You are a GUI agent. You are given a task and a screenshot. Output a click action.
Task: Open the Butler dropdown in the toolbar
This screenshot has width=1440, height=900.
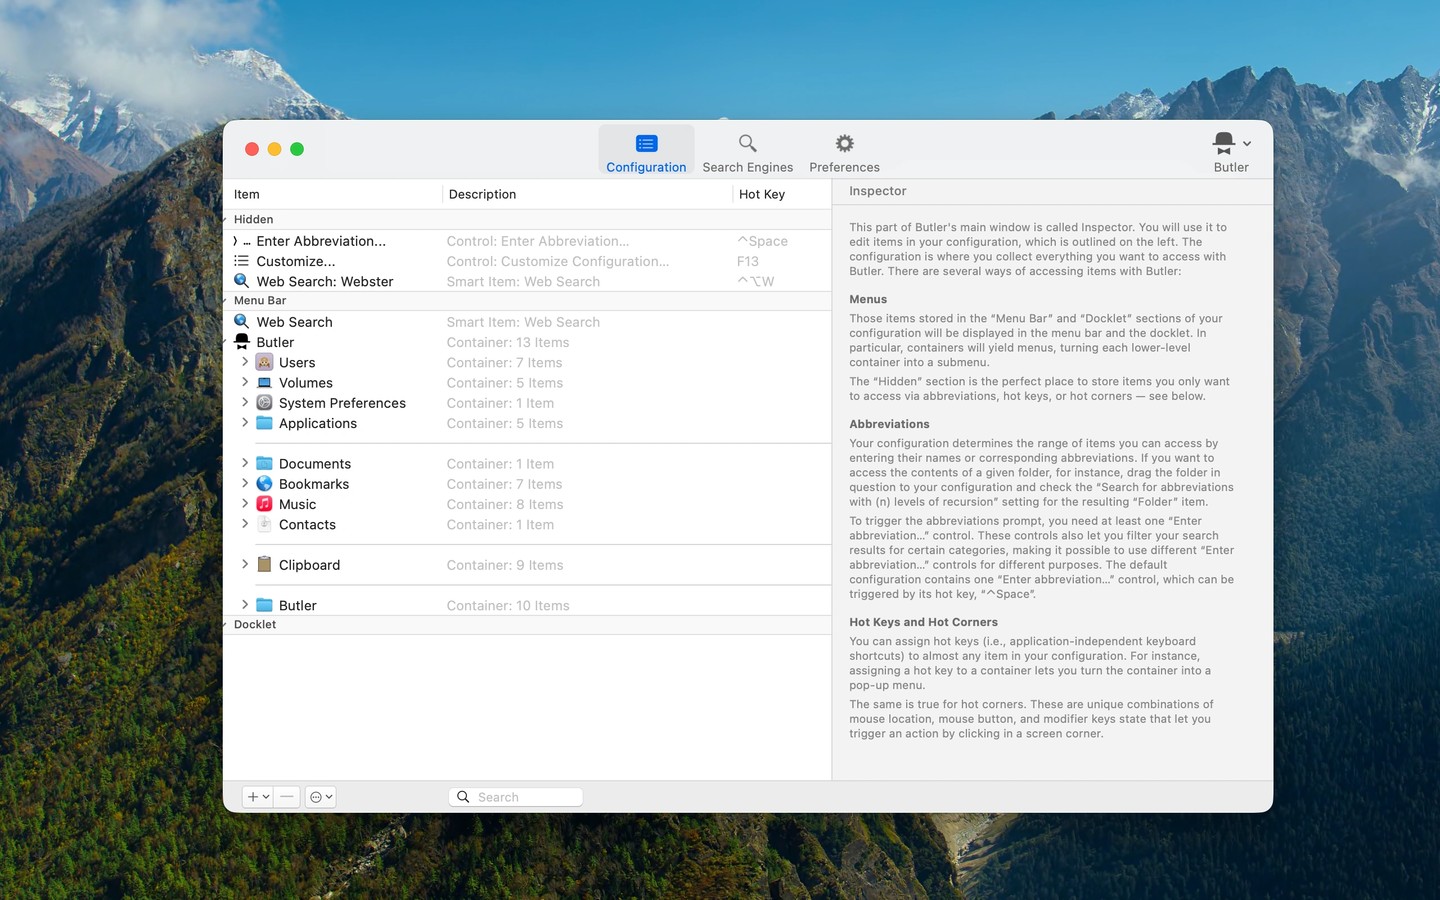[x=1231, y=152]
